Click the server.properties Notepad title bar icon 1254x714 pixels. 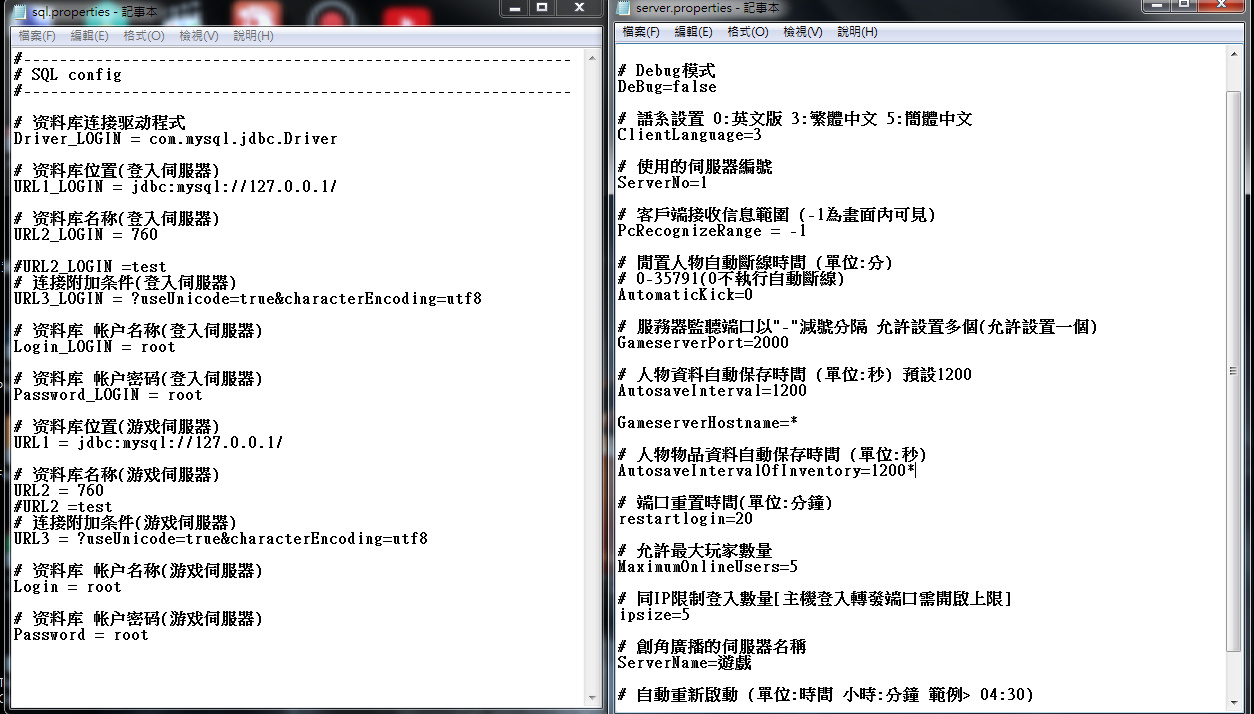[x=624, y=8]
